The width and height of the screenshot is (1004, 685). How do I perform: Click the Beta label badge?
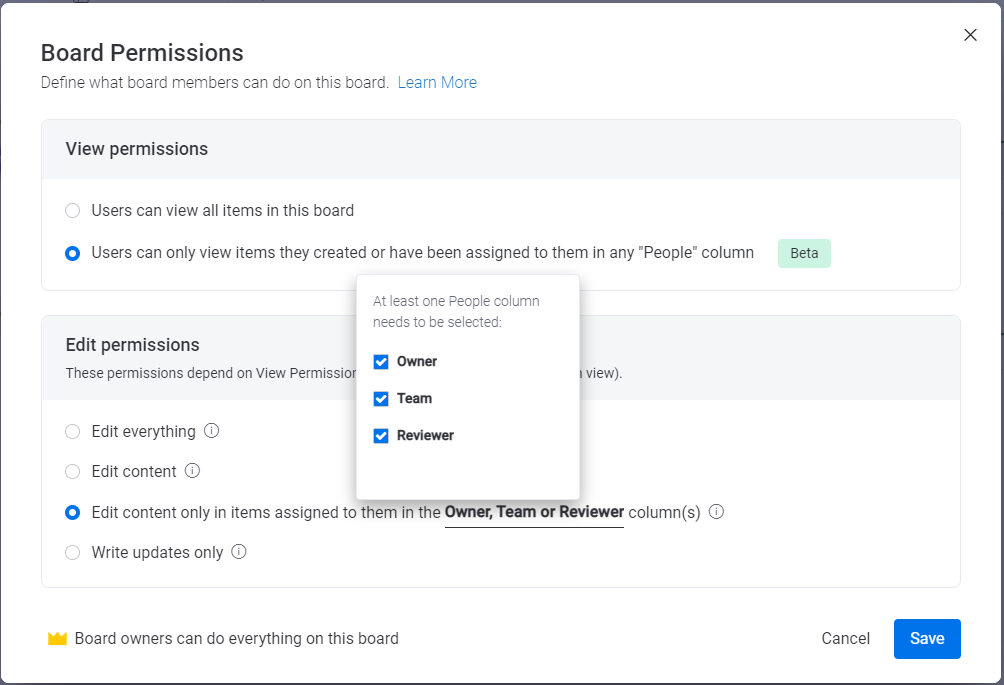(x=804, y=253)
